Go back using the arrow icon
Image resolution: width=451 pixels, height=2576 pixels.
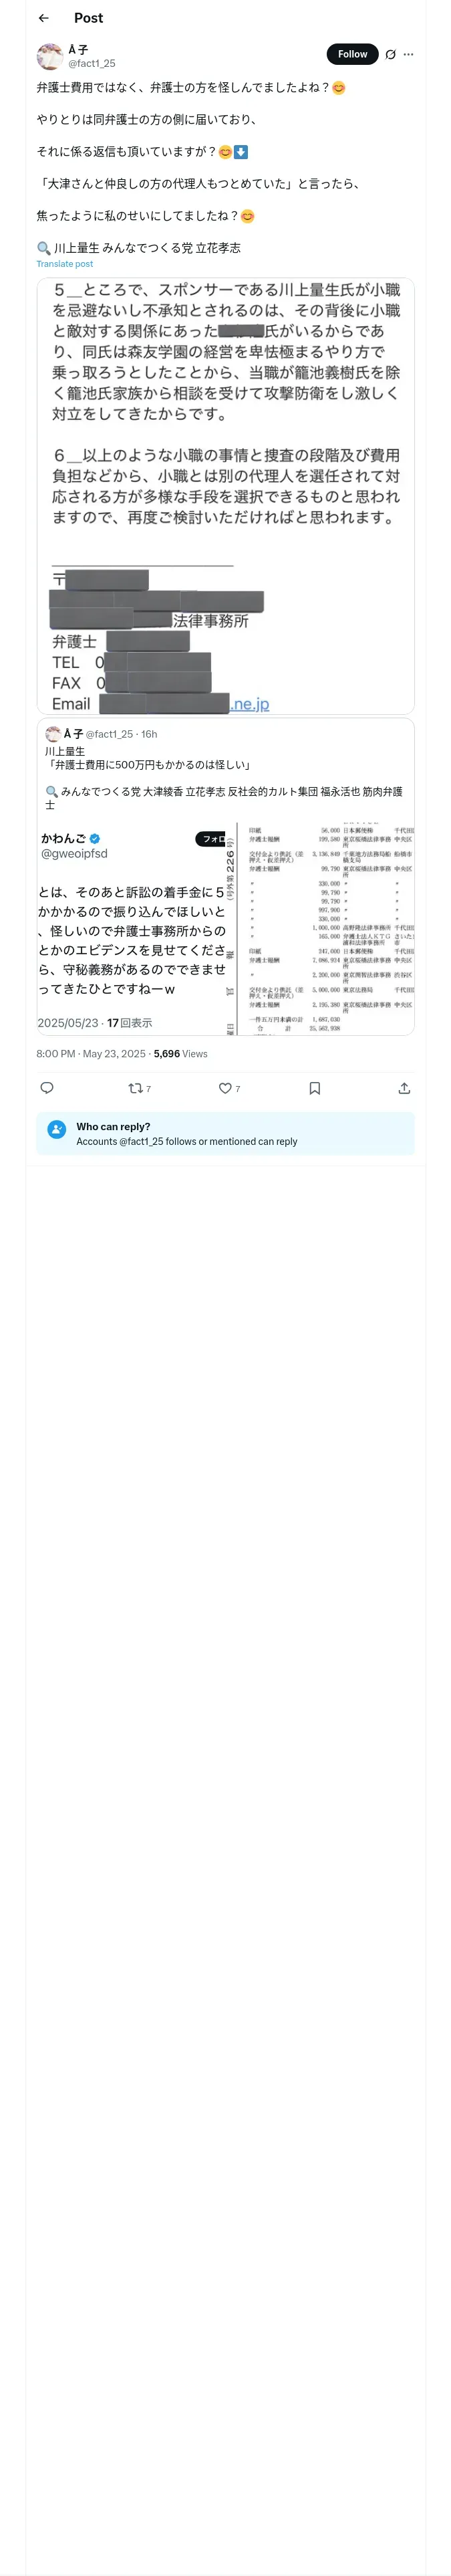[x=44, y=18]
